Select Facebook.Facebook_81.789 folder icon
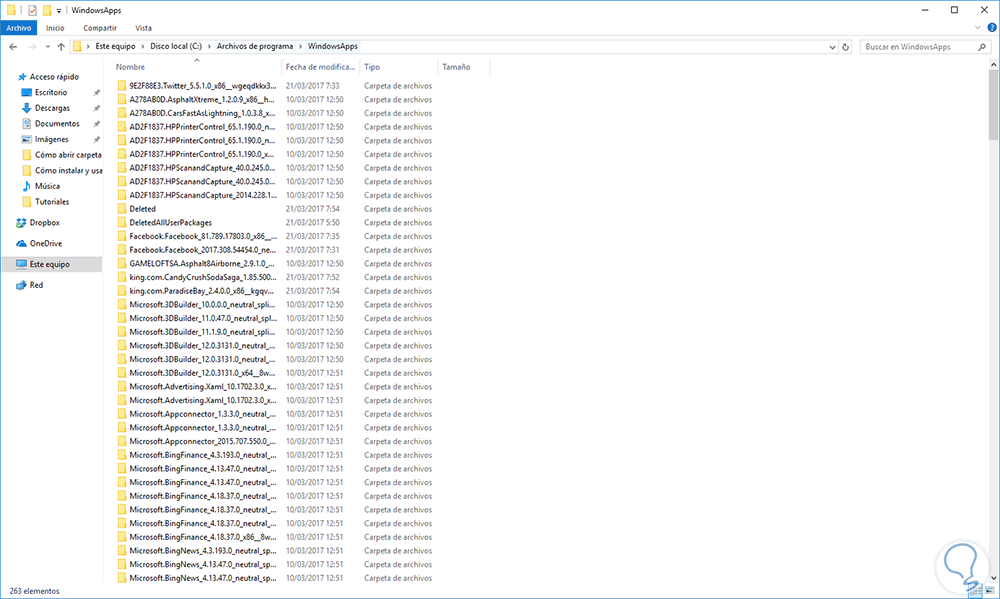Viewport: 1000px width, 599px height. pyautogui.click(x=121, y=236)
